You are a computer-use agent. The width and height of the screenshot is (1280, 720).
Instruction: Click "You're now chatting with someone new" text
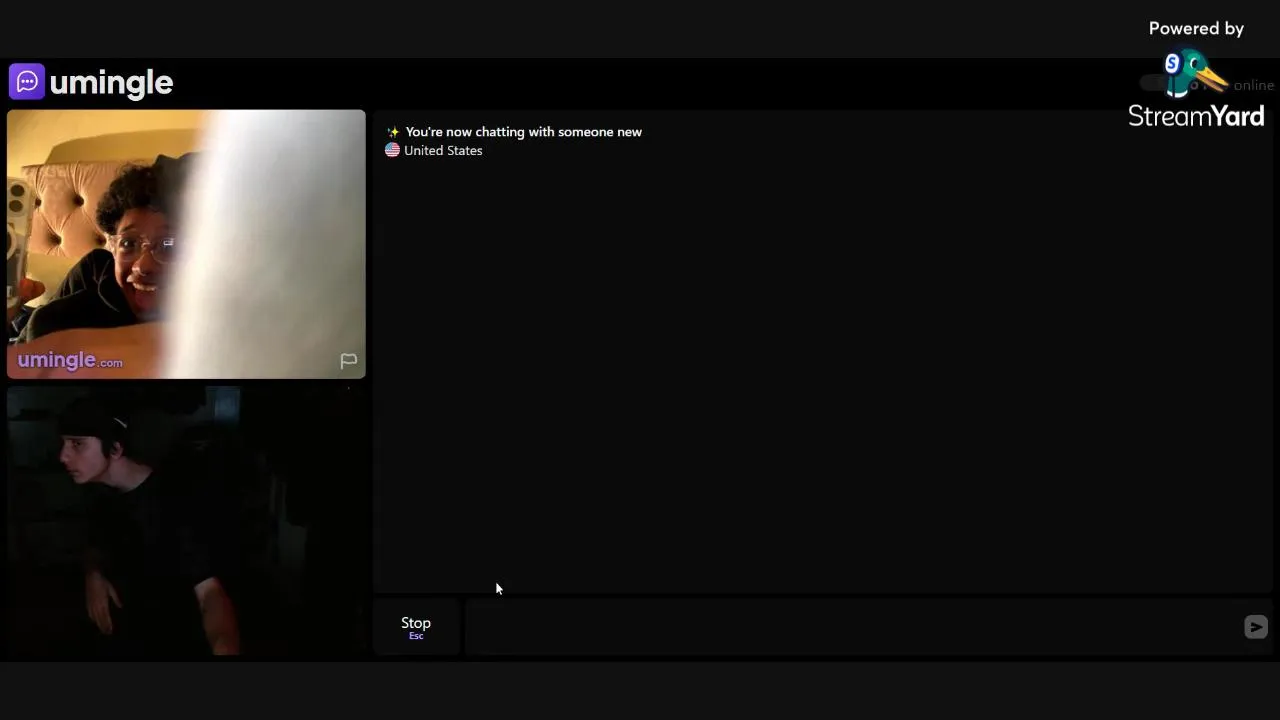click(524, 132)
